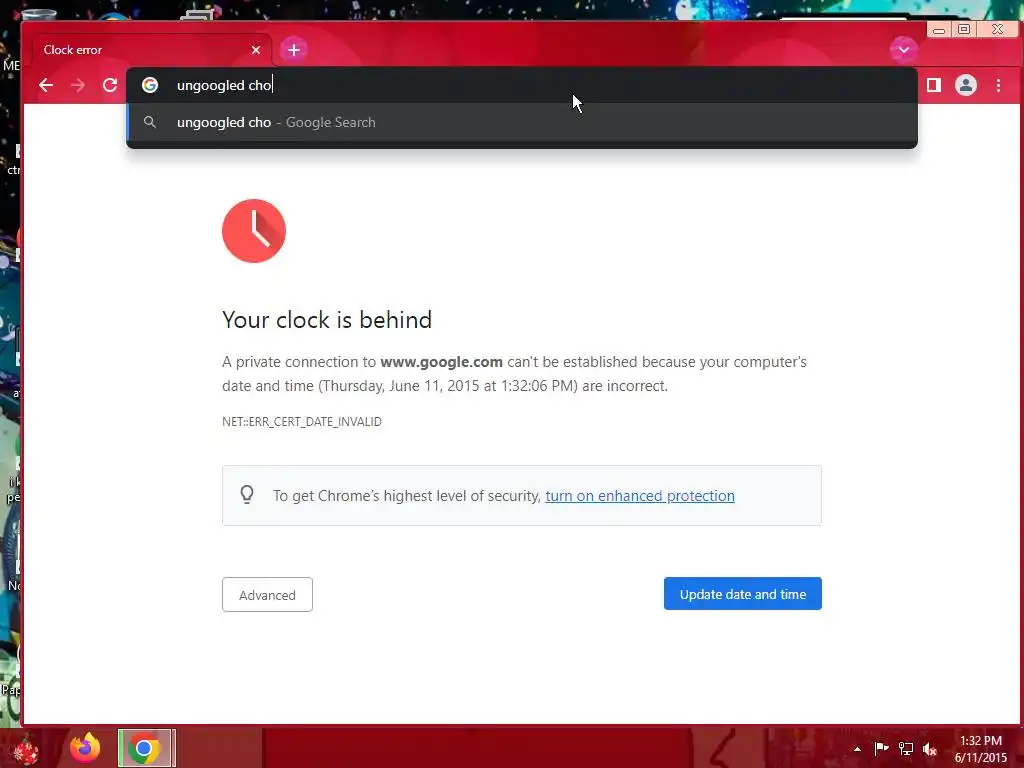Click the NET::ERR_CERT_DATE_INVALID error code
Screen dimensions: 1024x768
coord(302,421)
